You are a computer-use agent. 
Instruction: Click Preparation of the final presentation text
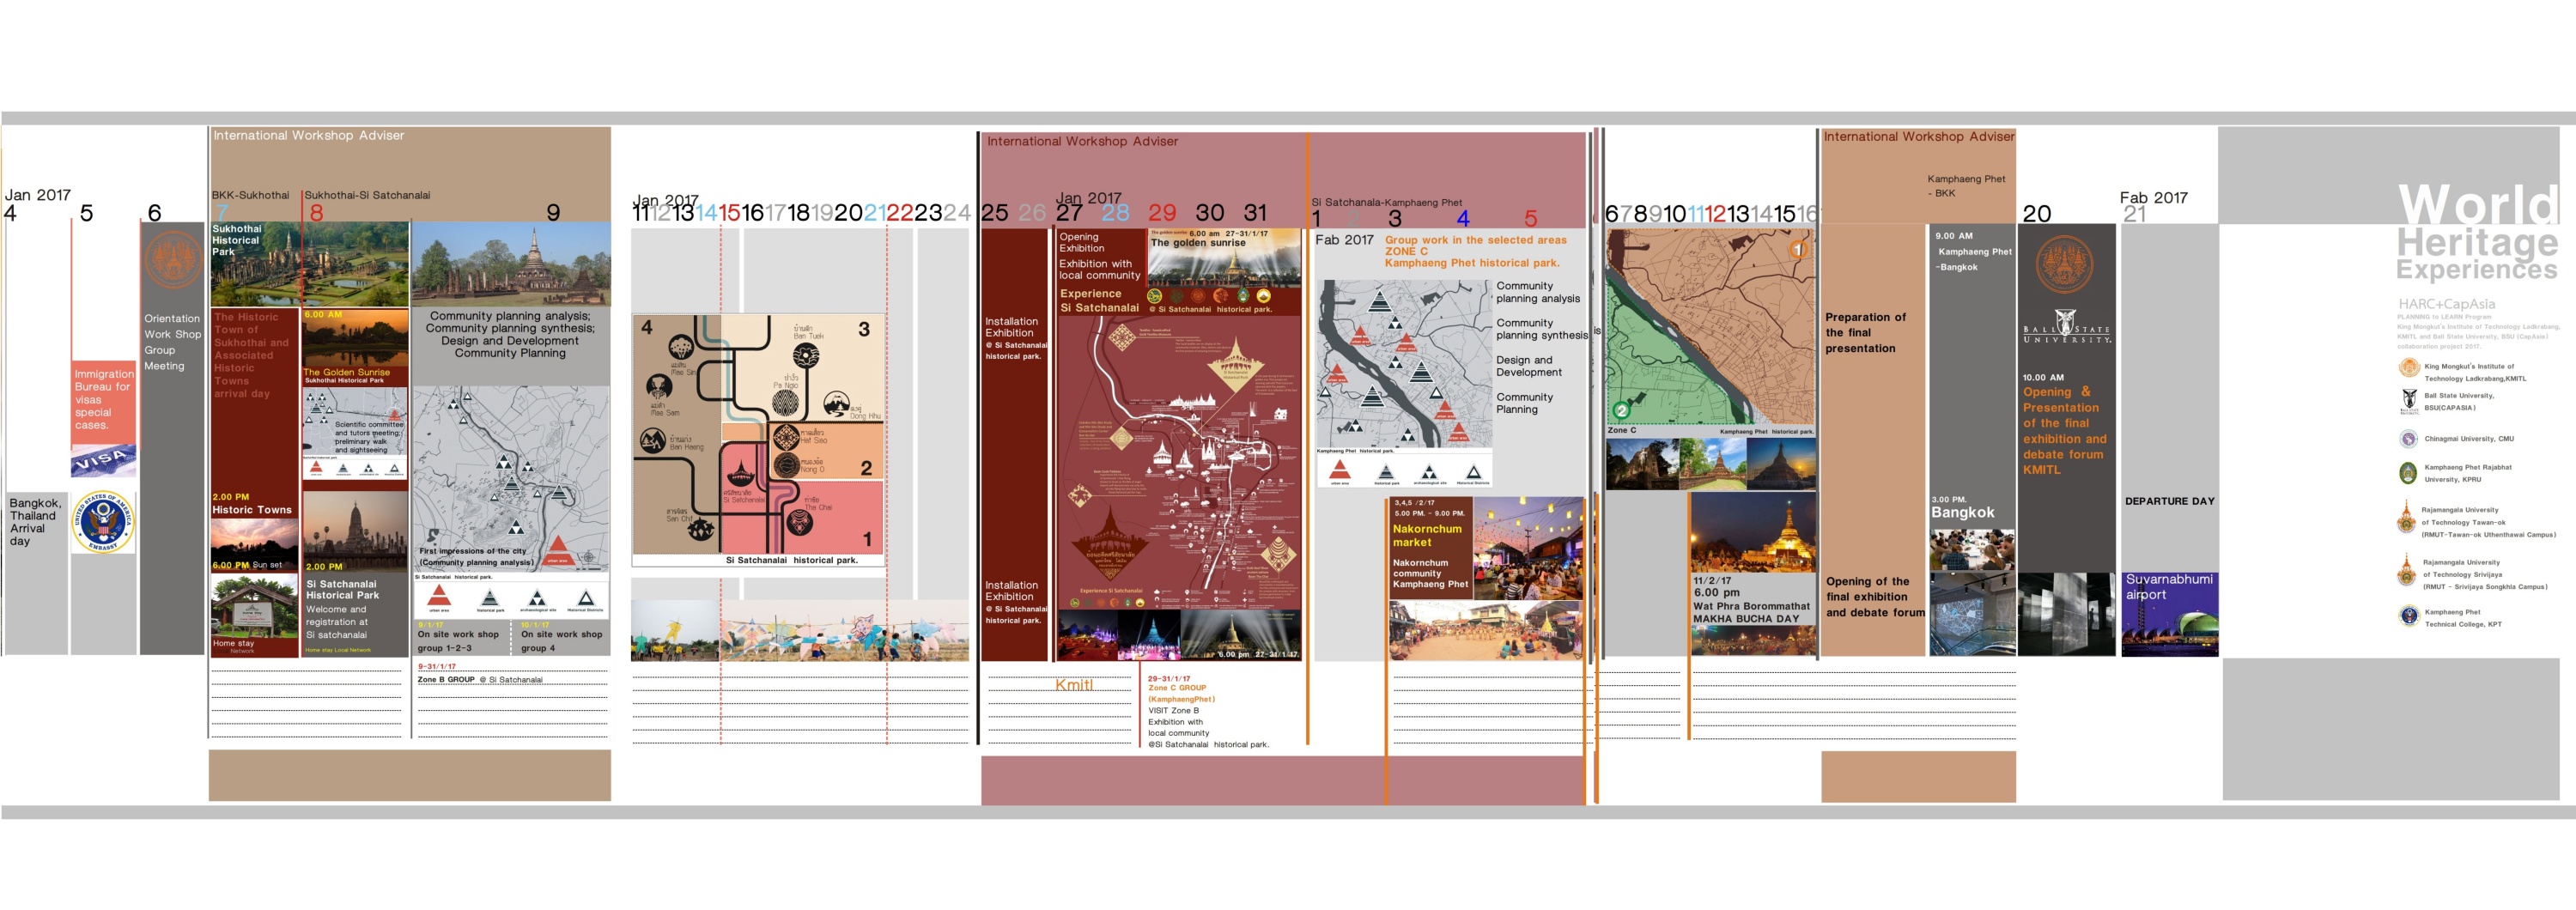pos(1865,333)
